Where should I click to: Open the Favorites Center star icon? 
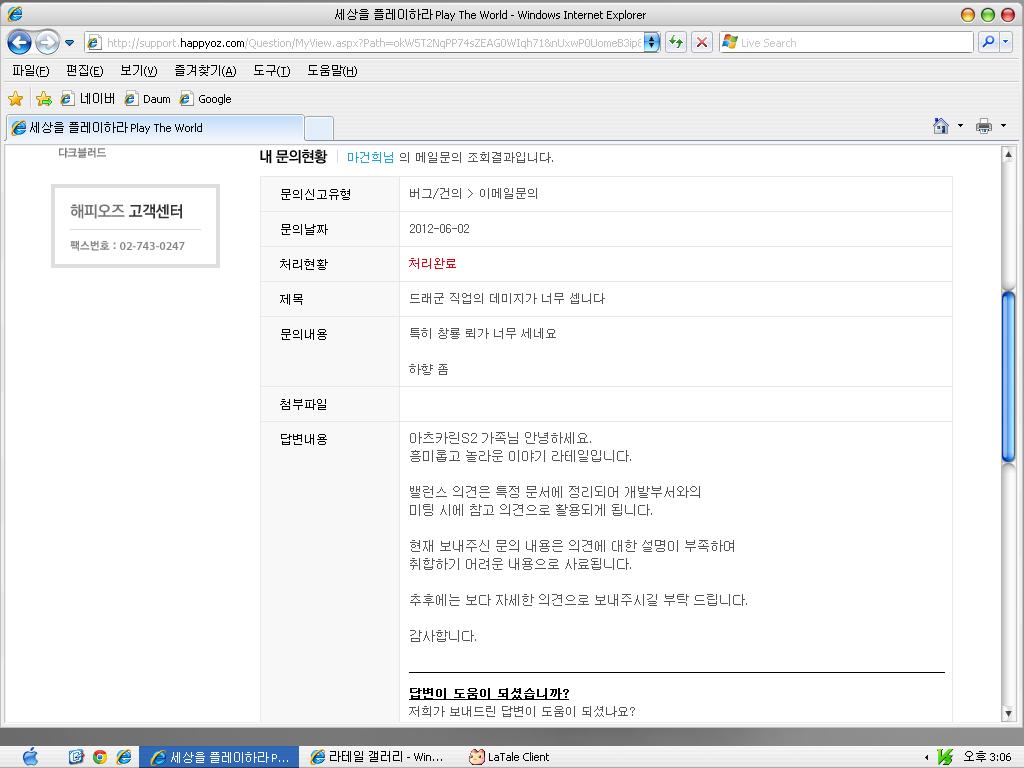(x=15, y=99)
